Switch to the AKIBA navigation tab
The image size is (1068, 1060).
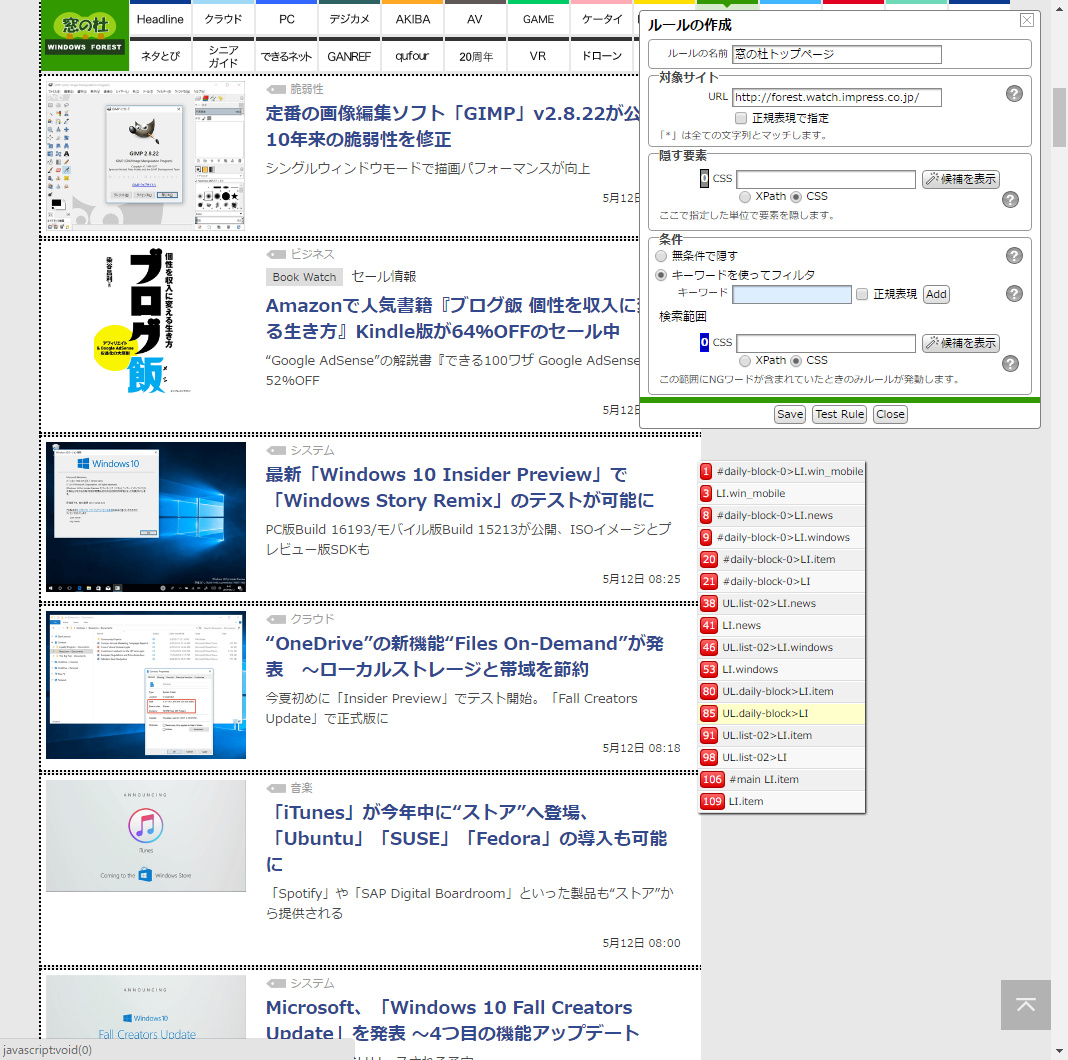(x=412, y=18)
